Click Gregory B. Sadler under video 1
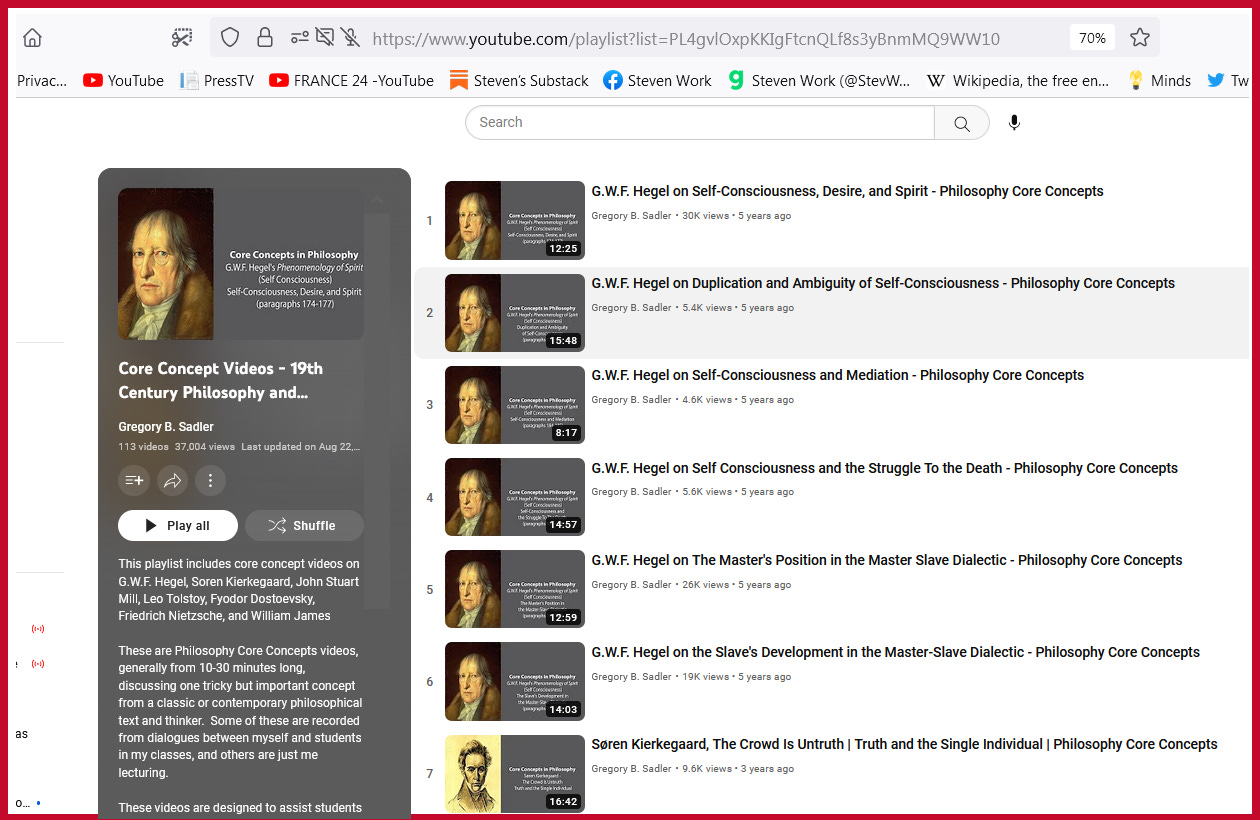Viewport: 1260px width, 820px height. (x=631, y=216)
